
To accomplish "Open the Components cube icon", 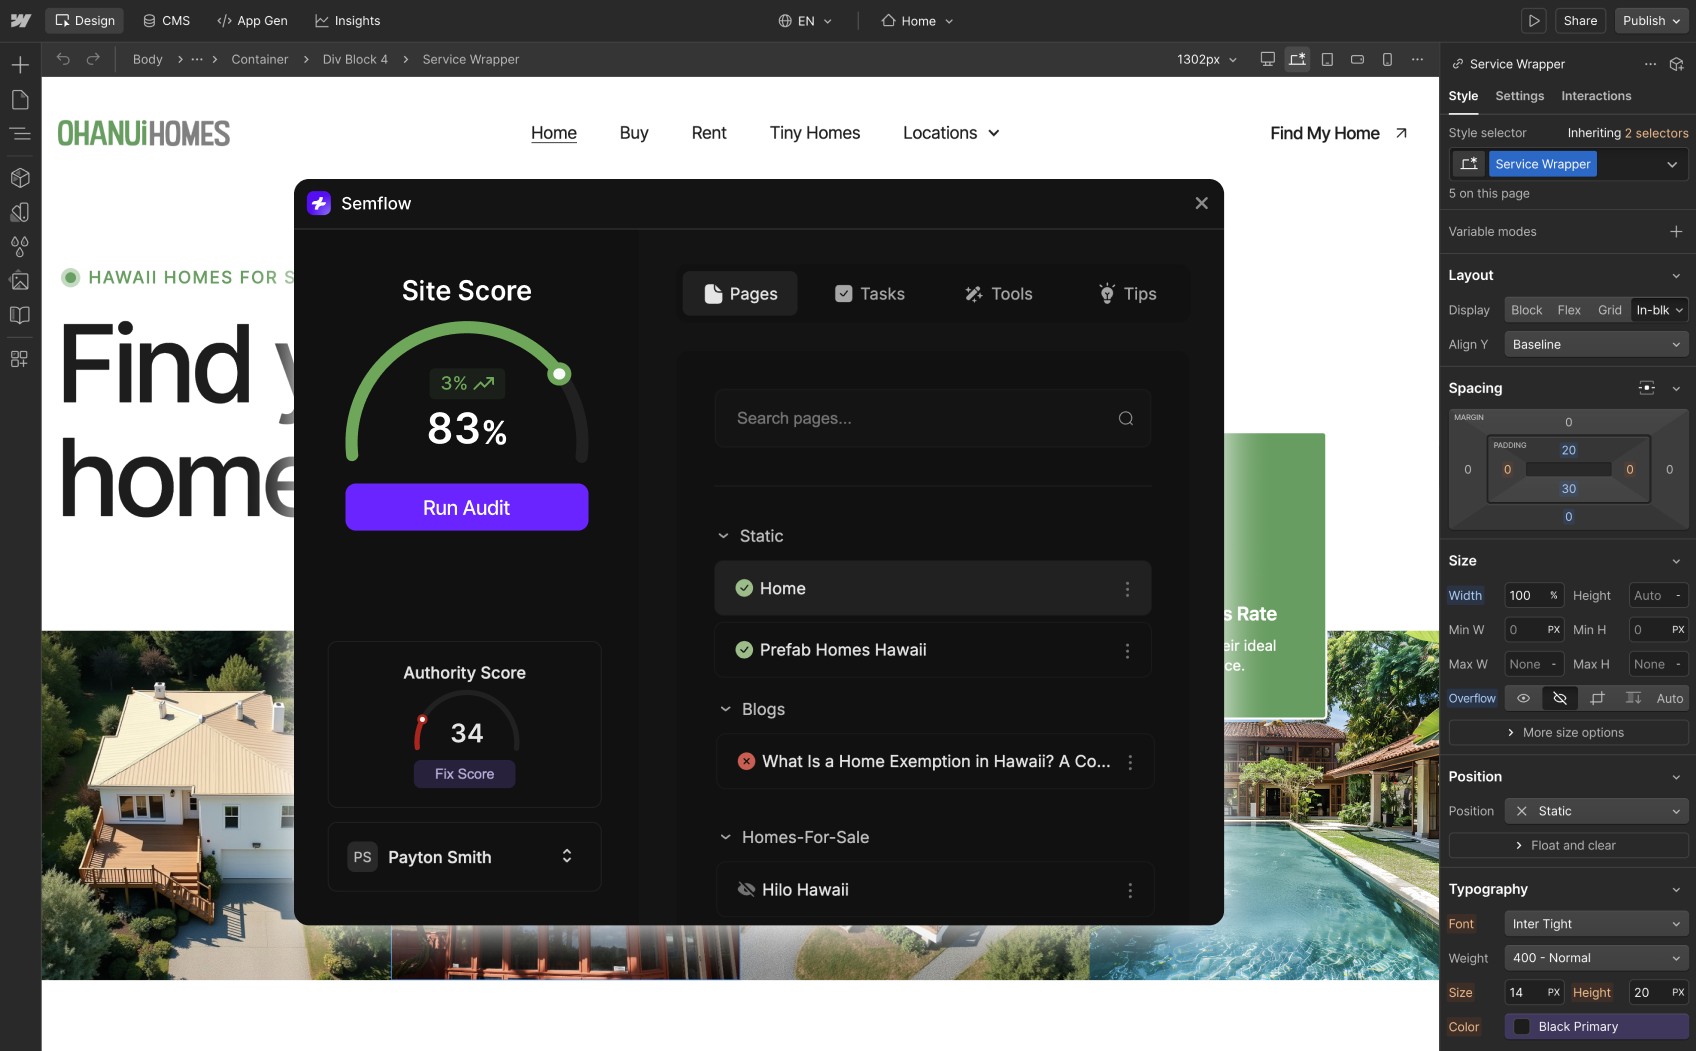I will (x=20, y=178).
